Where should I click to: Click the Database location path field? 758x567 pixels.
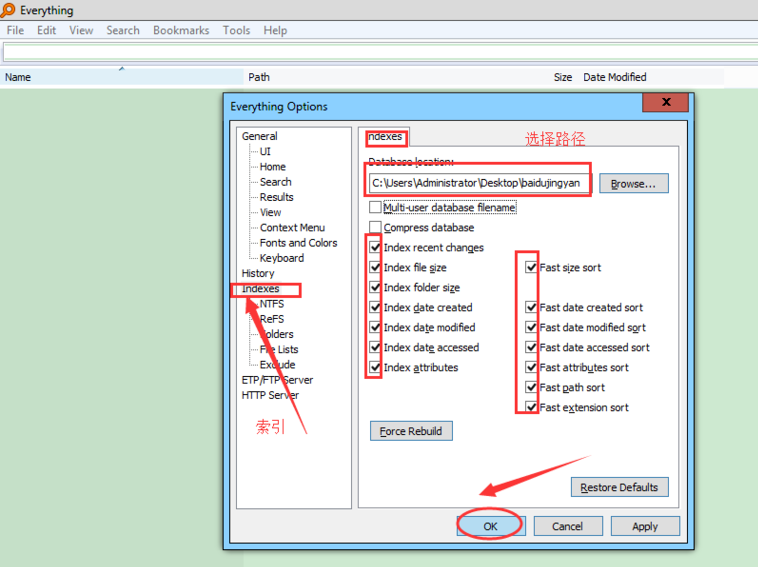click(479, 183)
